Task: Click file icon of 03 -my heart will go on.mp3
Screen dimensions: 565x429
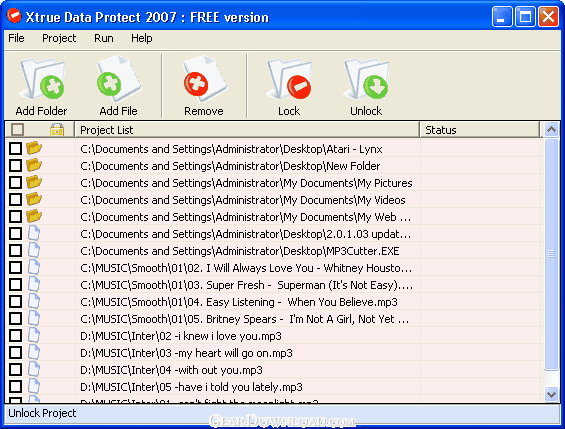Action: 34,352
